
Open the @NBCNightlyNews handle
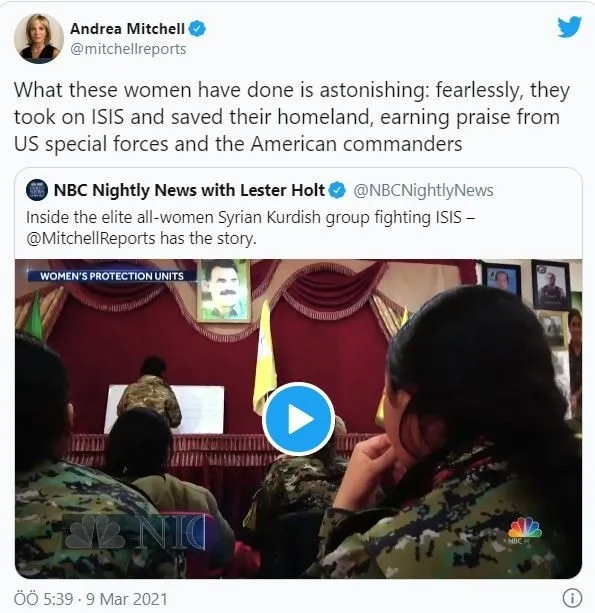click(423, 190)
